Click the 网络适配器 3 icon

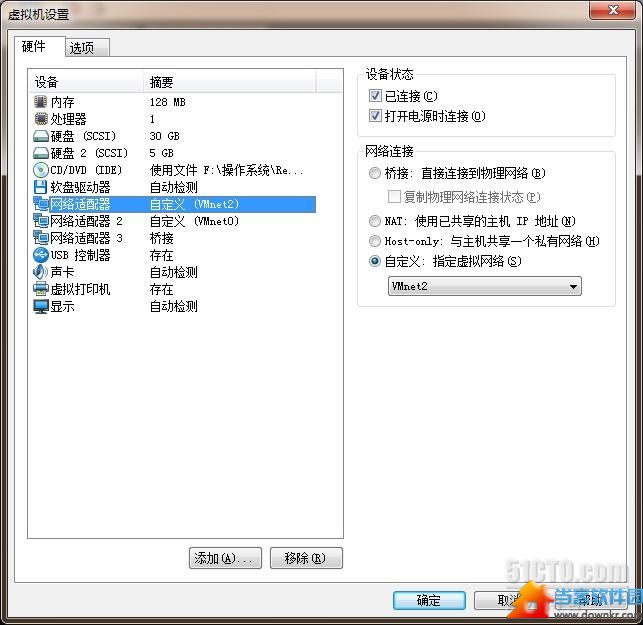[41, 238]
